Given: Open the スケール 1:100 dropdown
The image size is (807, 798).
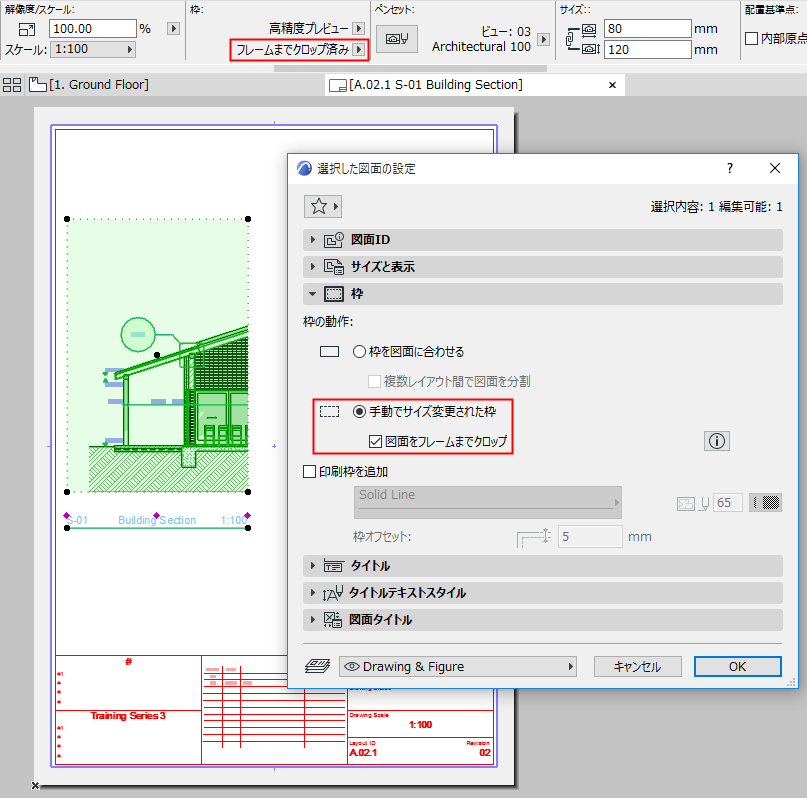Looking at the screenshot, I should point(93,49).
